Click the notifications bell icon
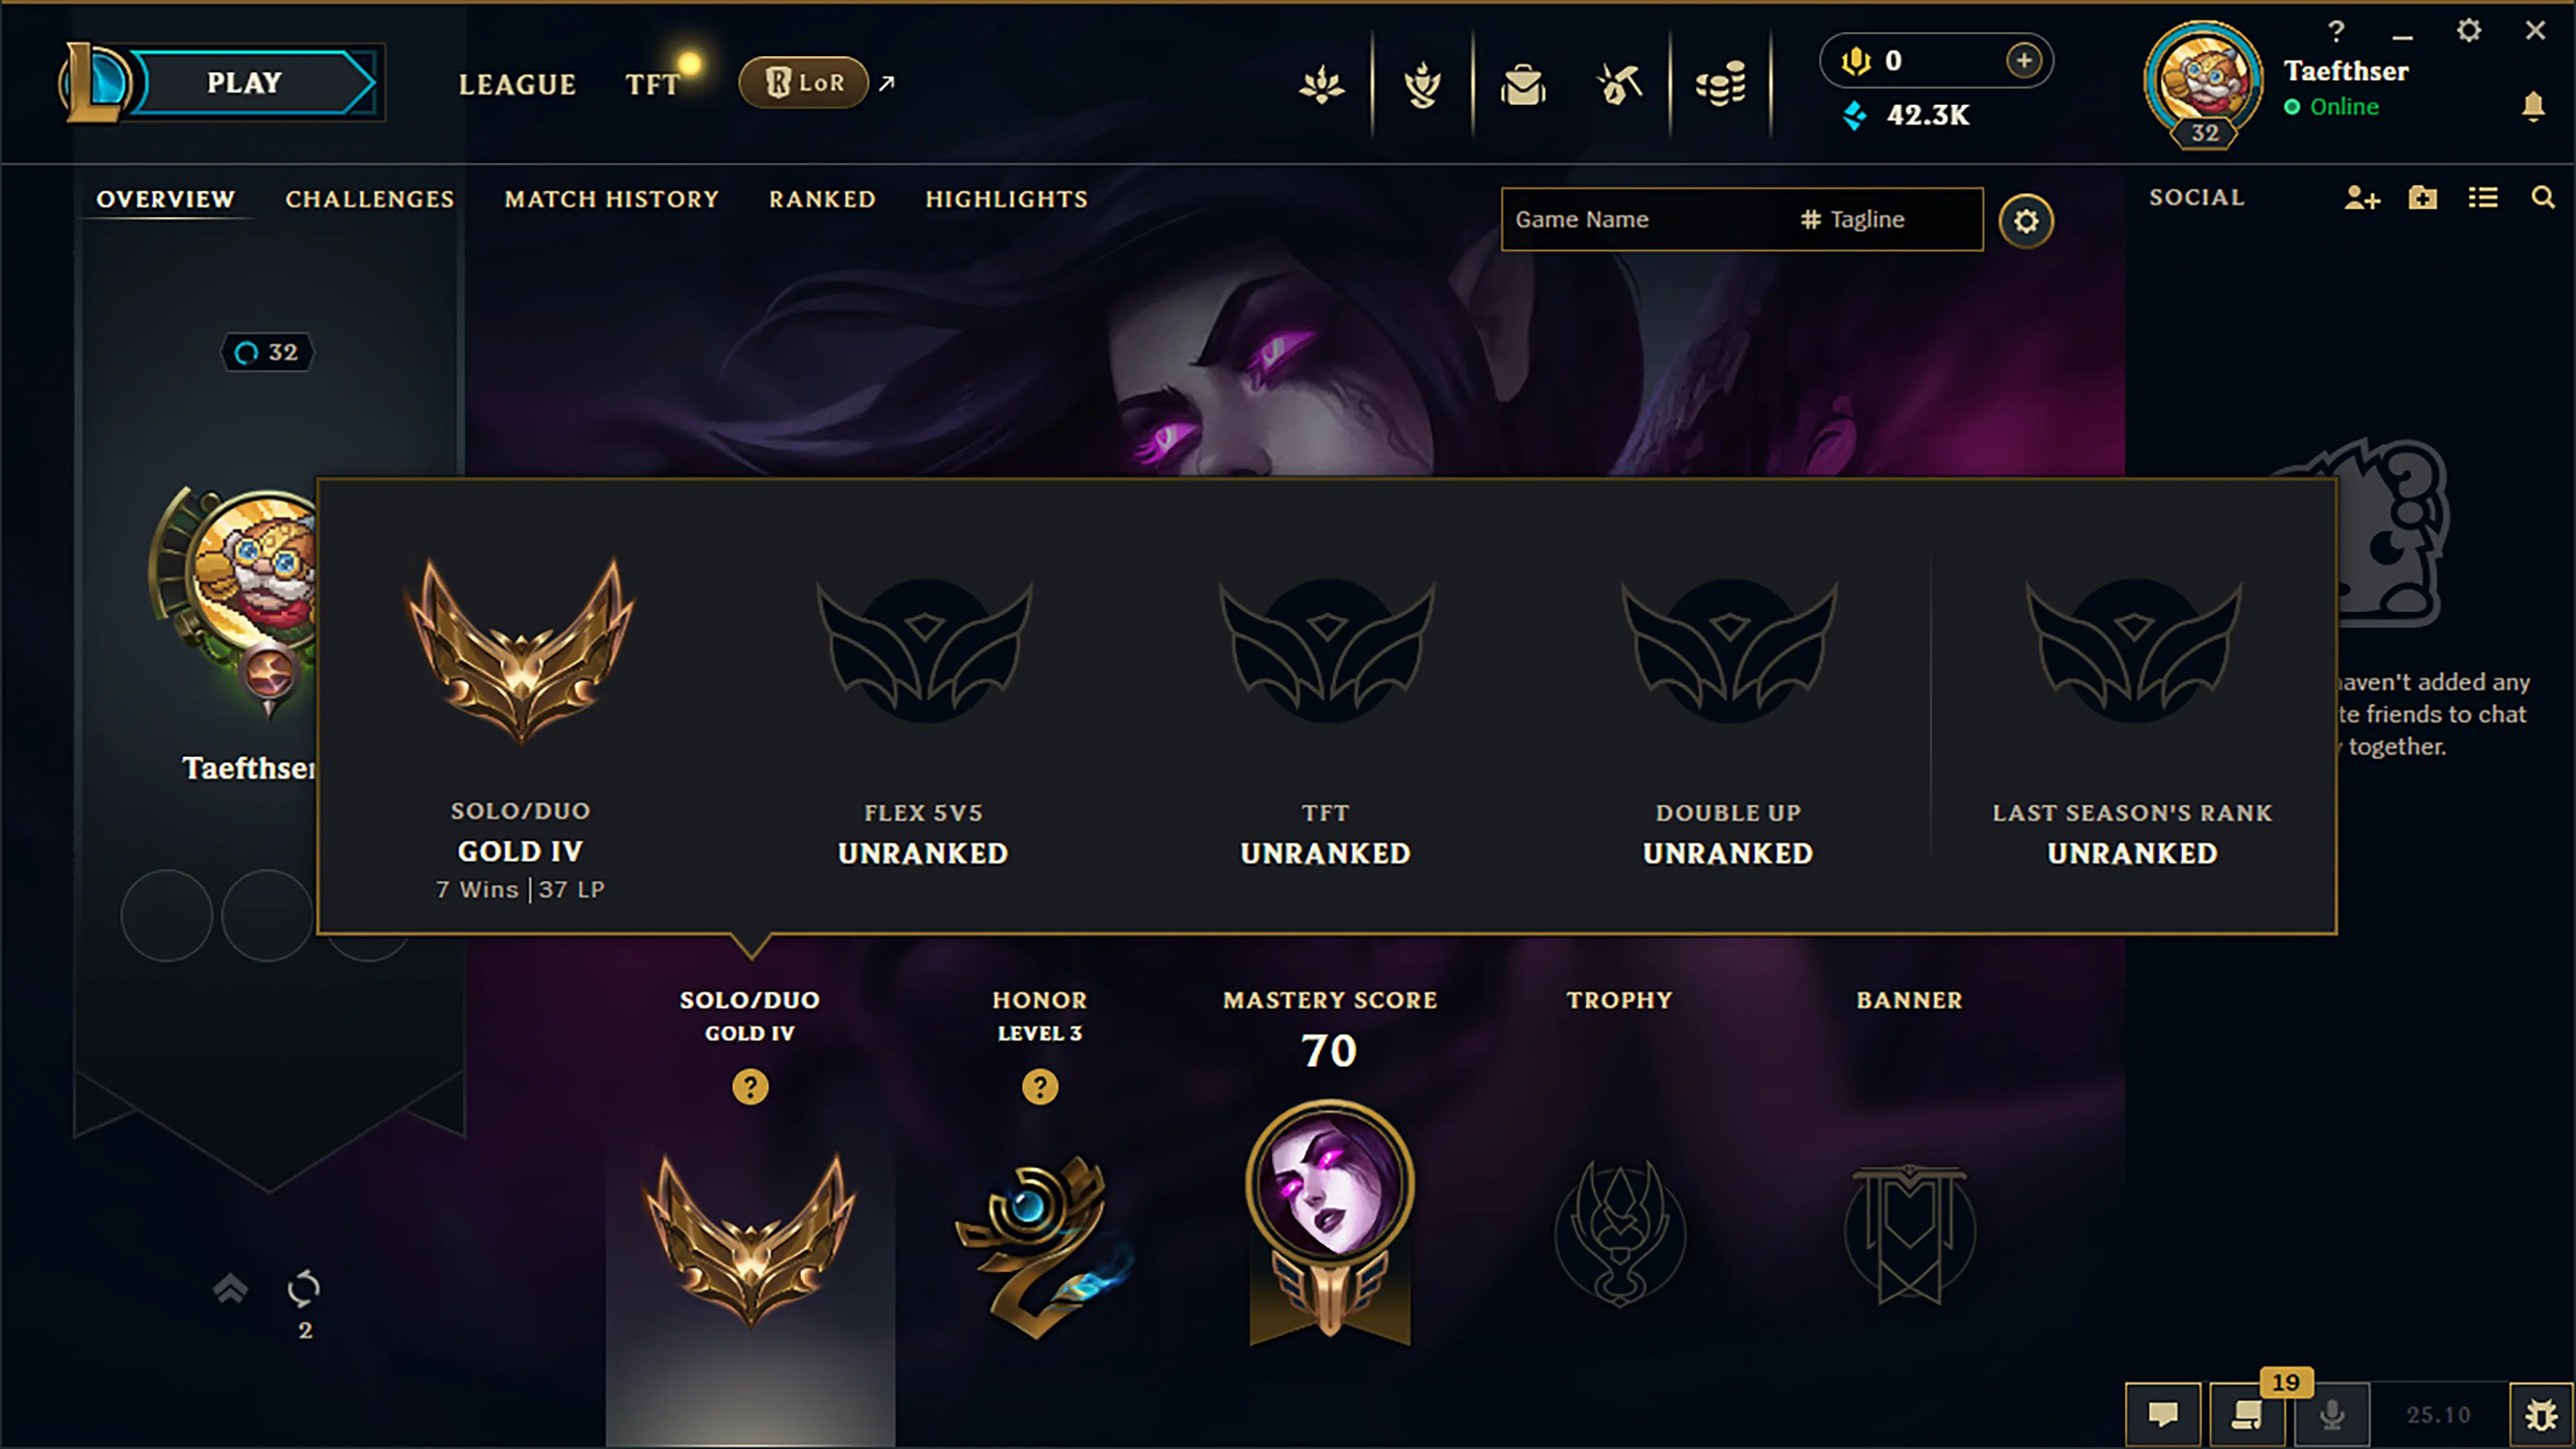The height and width of the screenshot is (1449, 2576). coord(2532,106)
